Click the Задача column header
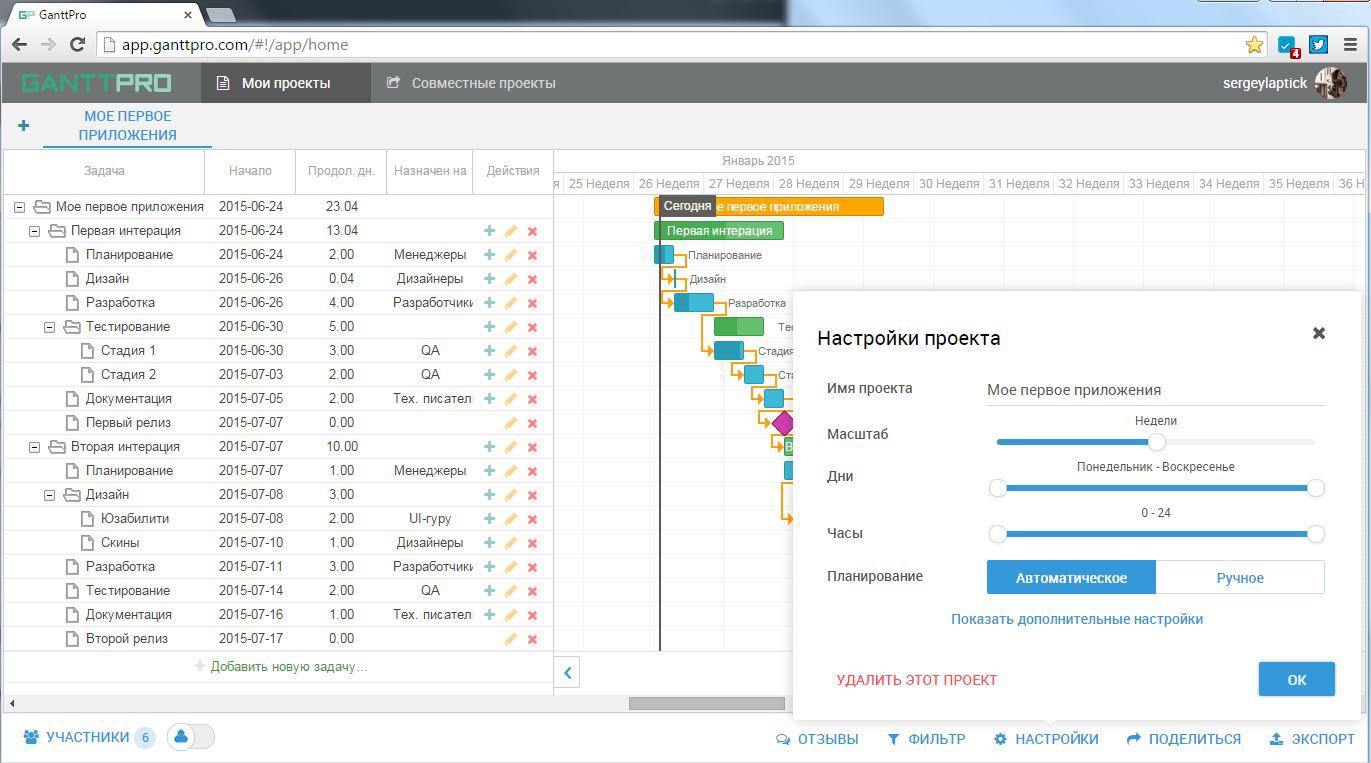The width and height of the screenshot is (1371, 763). click(x=104, y=171)
